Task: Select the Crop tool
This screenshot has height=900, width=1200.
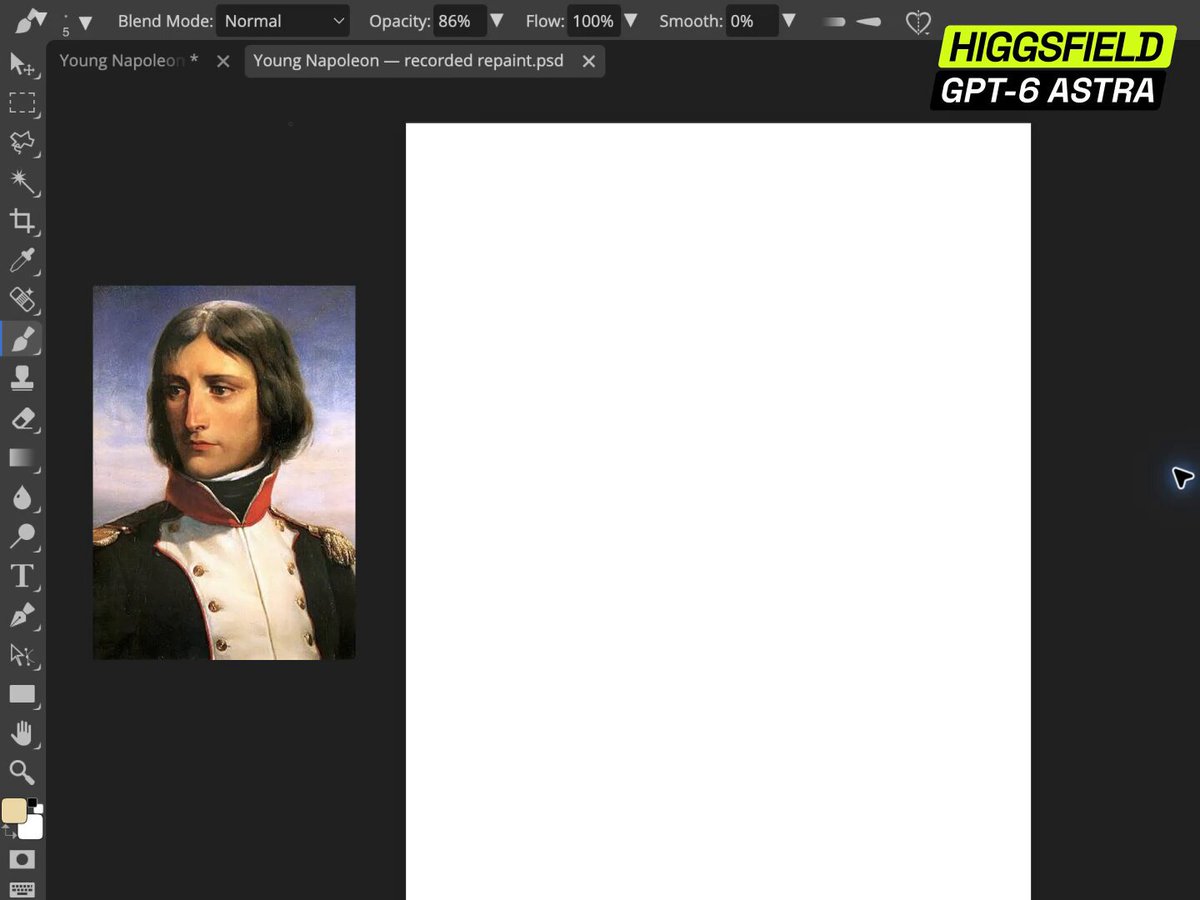Action: click(x=22, y=221)
